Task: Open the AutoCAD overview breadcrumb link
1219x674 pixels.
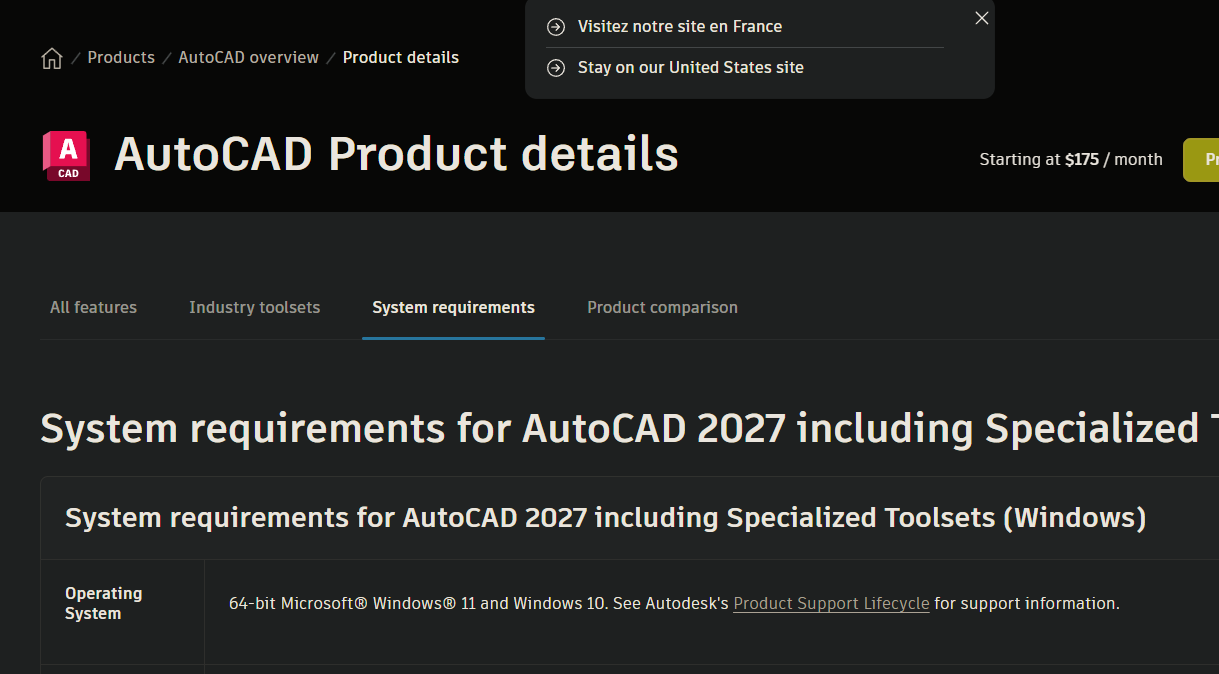Action: 248,57
